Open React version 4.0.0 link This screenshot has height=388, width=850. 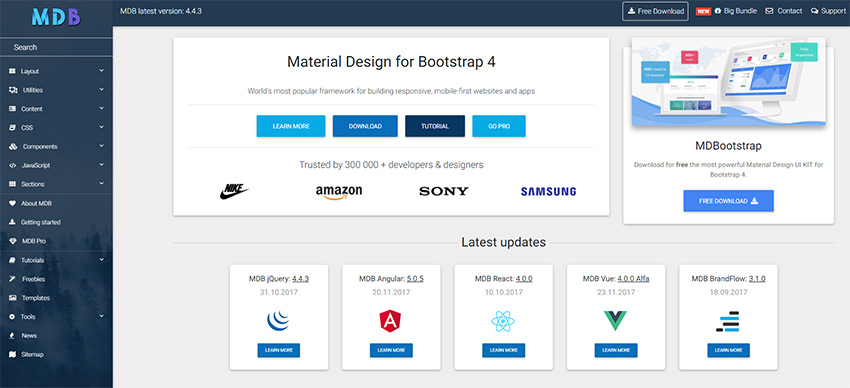(524, 279)
